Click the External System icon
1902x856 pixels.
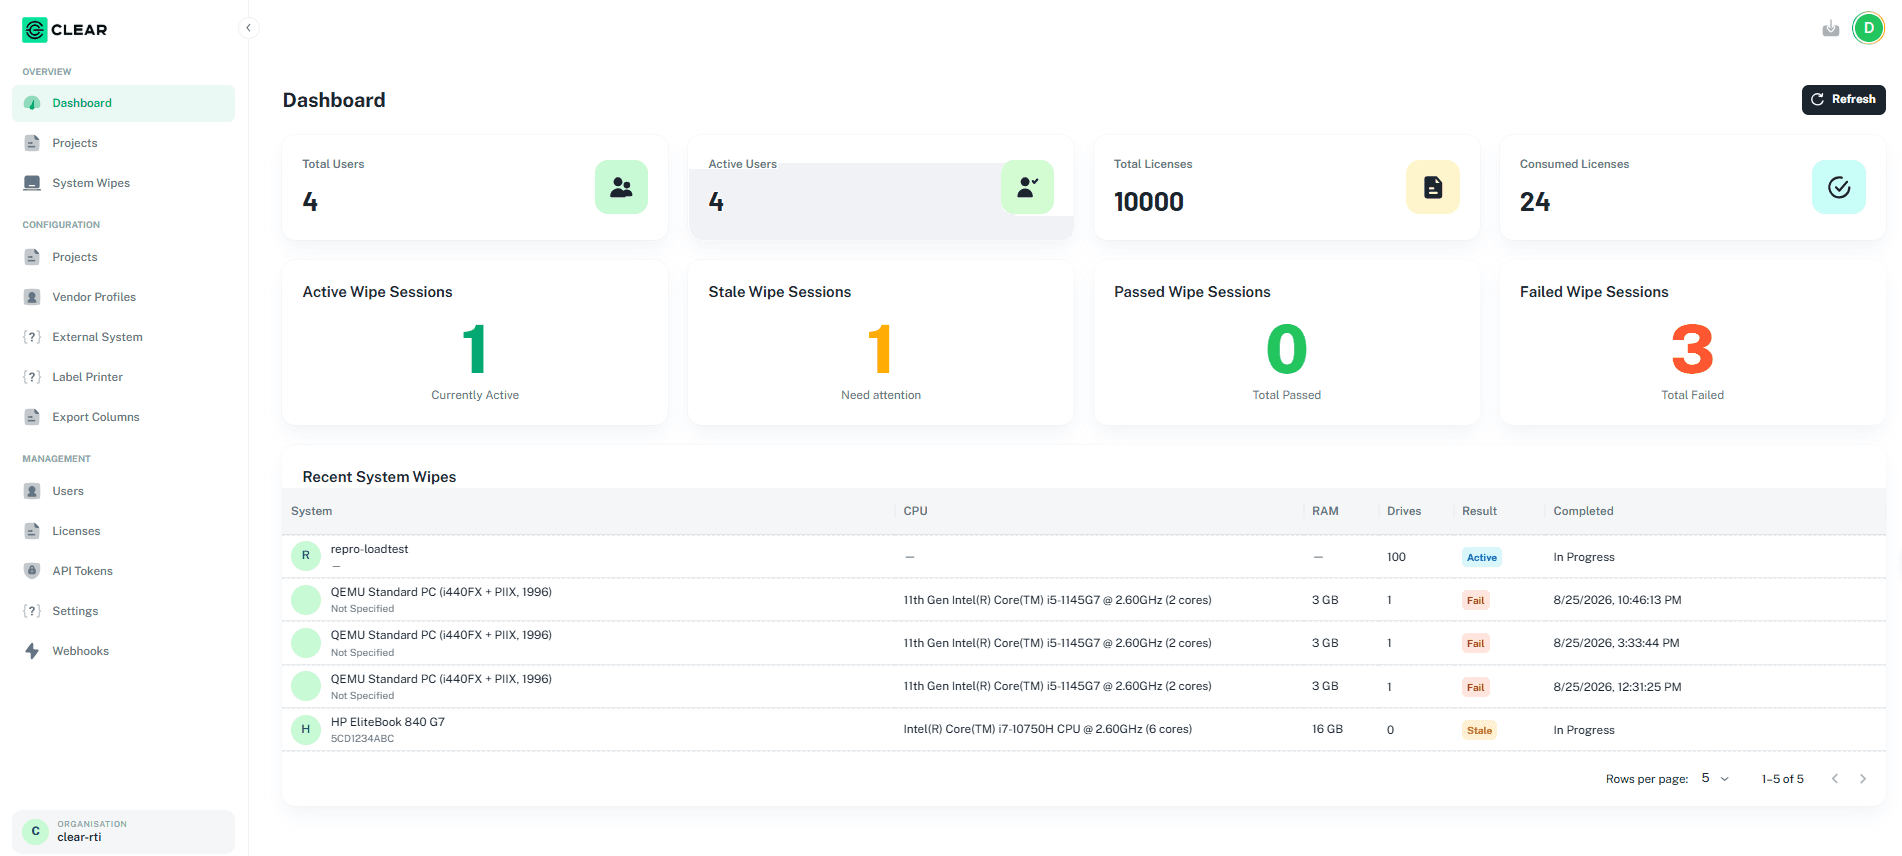click(x=32, y=337)
